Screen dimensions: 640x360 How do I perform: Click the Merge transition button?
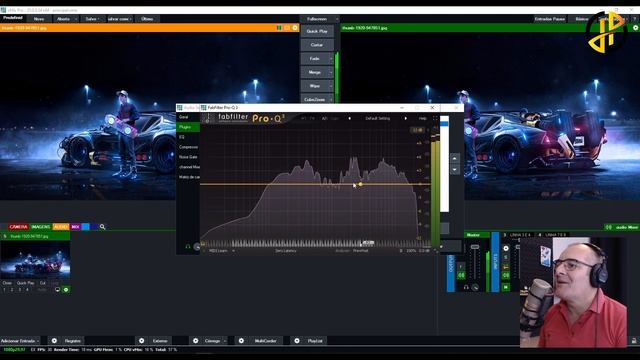(x=314, y=73)
